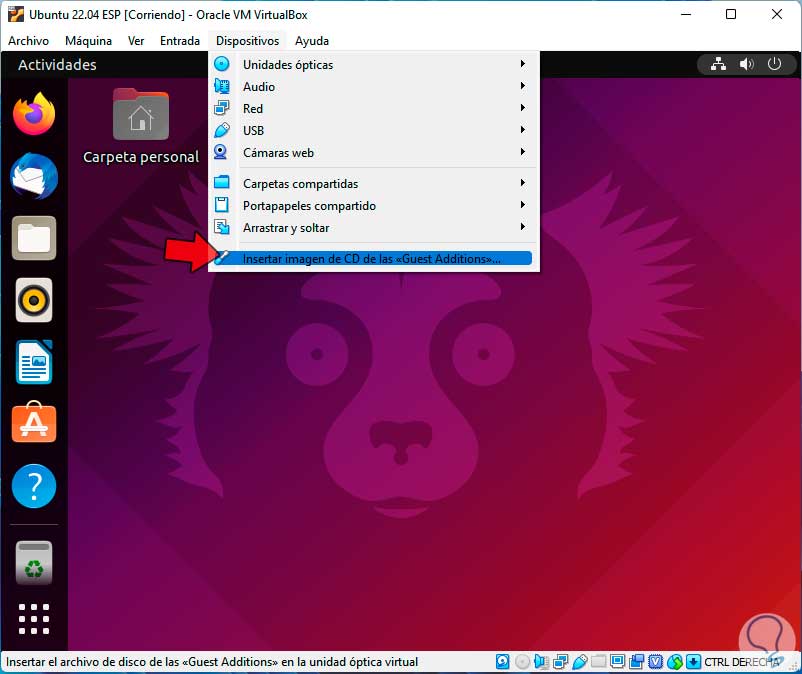Click the drag-and-drop icon beside Arrastrar y soltar
The height and width of the screenshot is (674, 802).
(x=221, y=227)
